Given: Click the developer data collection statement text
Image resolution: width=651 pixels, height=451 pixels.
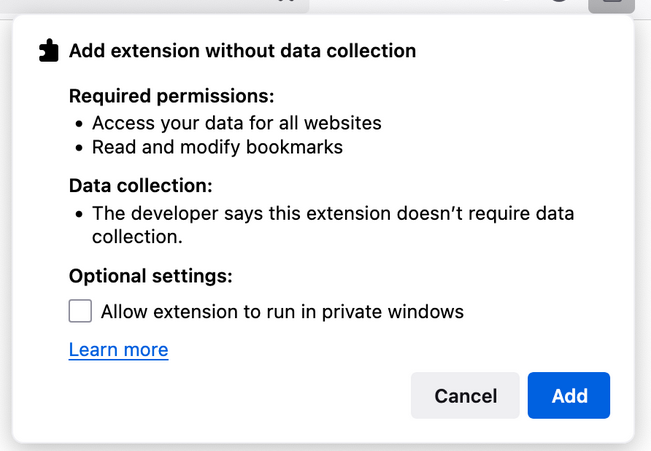Looking at the screenshot, I should click(x=332, y=213).
